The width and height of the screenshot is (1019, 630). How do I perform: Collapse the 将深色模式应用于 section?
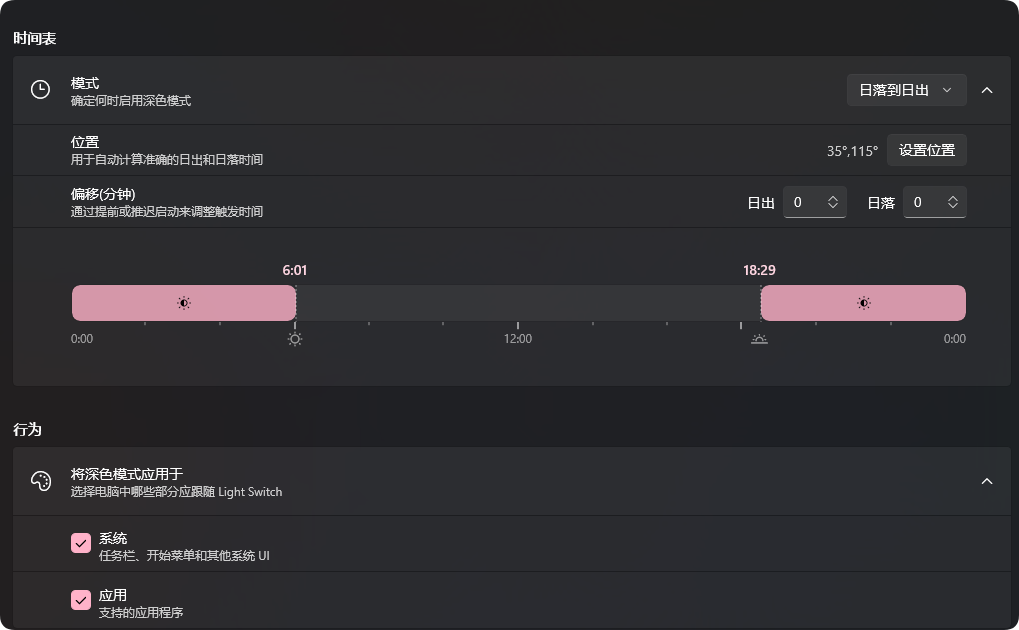tap(987, 481)
